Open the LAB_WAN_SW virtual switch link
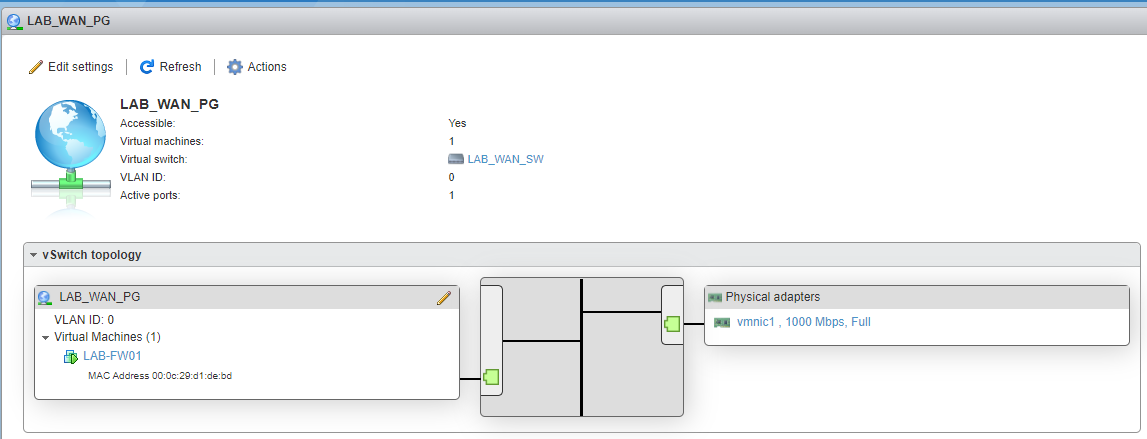The image size is (1147, 439). click(x=505, y=159)
